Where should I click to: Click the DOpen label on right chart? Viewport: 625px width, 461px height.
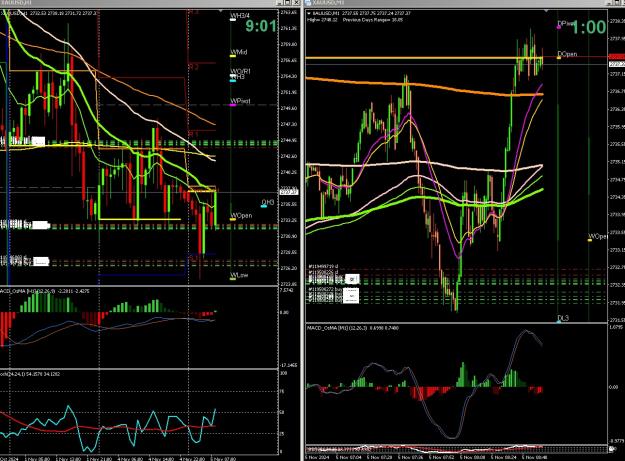click(567, 54)
